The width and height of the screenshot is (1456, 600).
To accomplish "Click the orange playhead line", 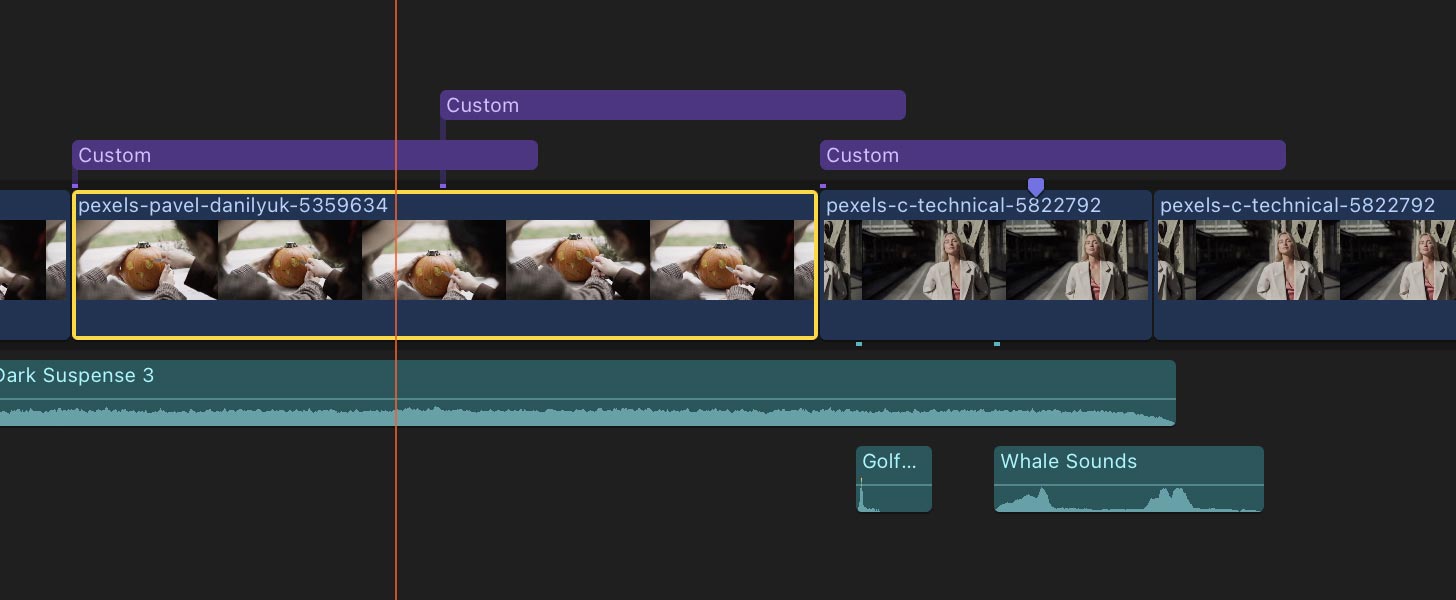I will pos(396,300).
